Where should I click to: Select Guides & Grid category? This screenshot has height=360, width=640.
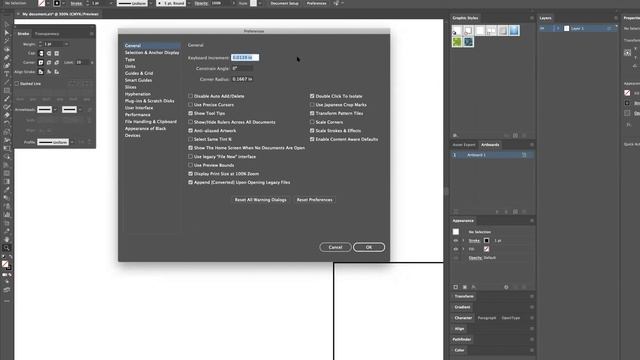click(x=139, y=73)
